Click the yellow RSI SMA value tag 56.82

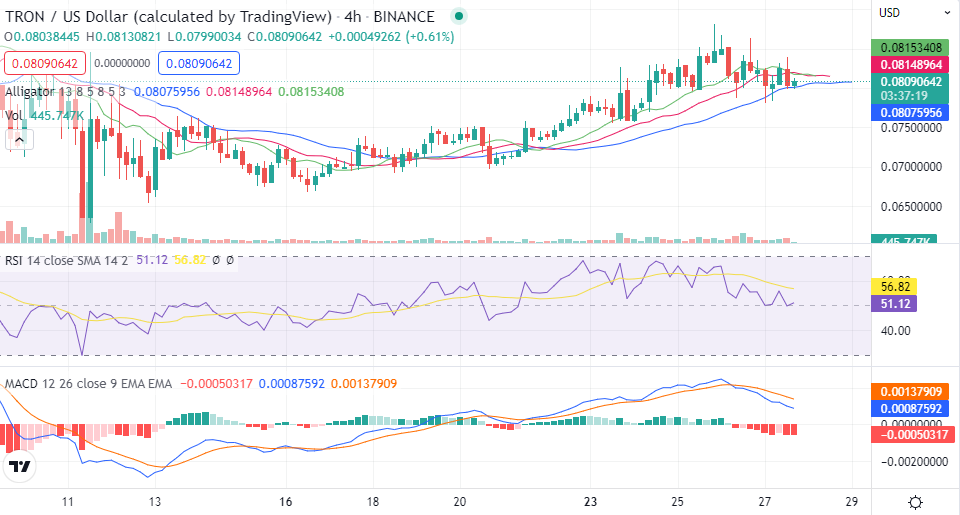tap(894, 287)
